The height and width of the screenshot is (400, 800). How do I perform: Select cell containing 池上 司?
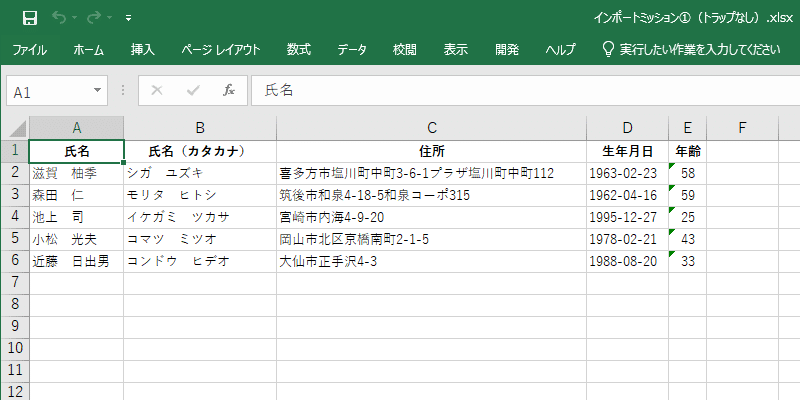pyautogui.click(x=77, y=217)
